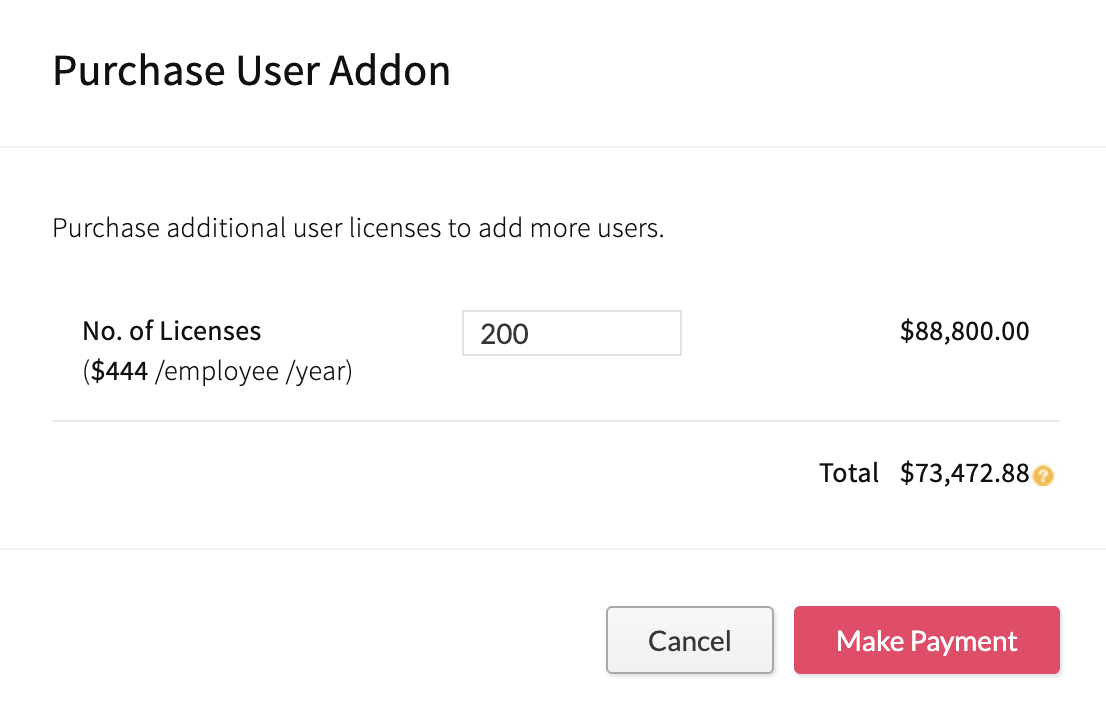Click the Make Payment button
Image resolution: width=1106 pixels, height=724 pixels.
(926, 640)
